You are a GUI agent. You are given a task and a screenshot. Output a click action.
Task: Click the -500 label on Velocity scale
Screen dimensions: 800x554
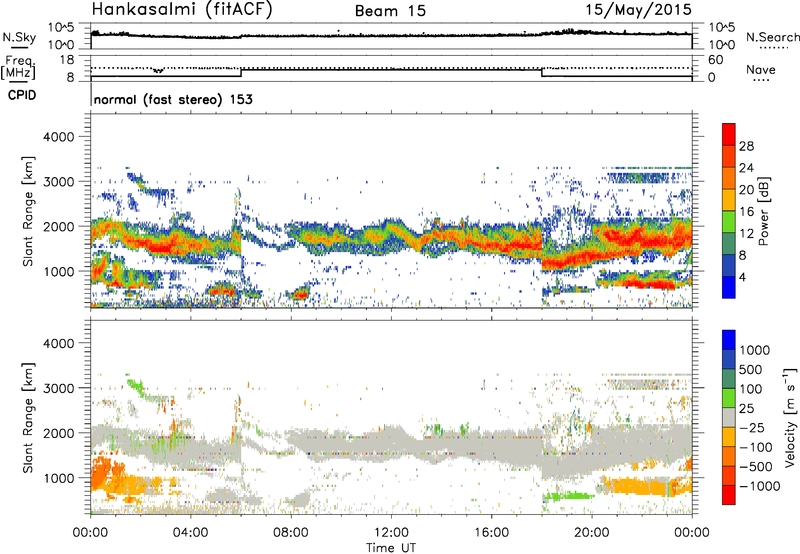tap(756, 467)
